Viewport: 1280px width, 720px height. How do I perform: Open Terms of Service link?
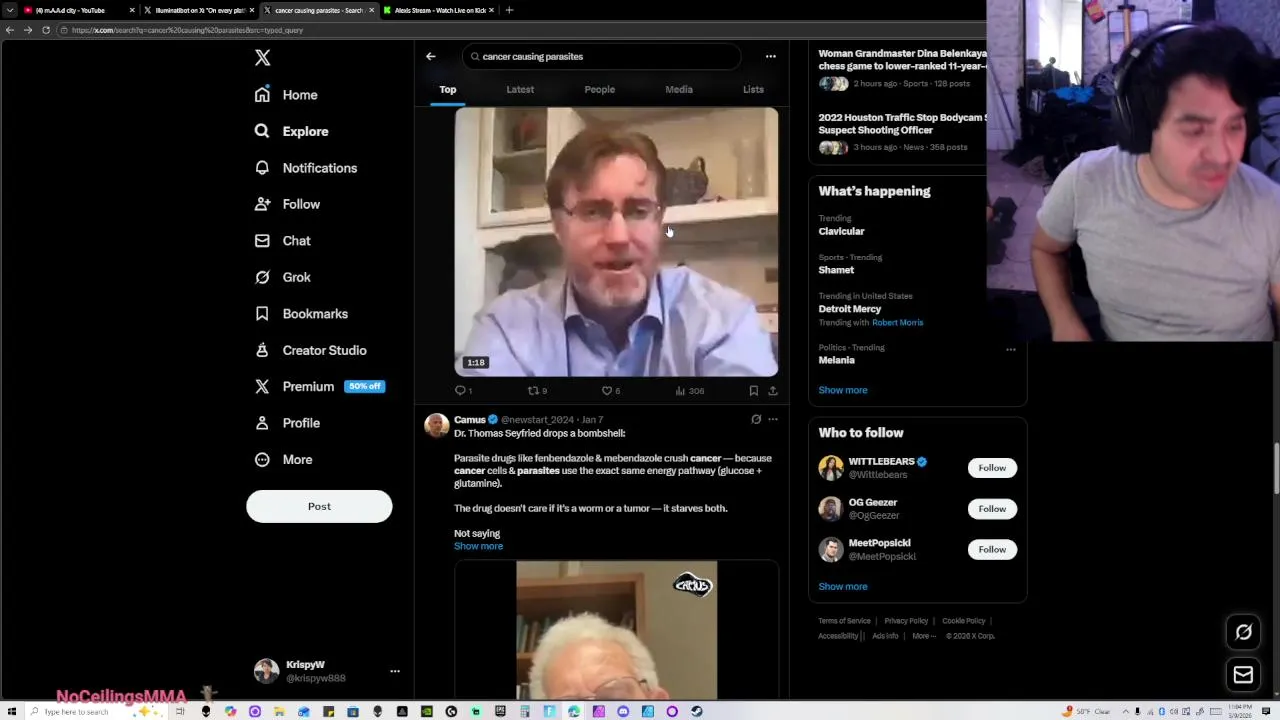click(x=844, y=621)
